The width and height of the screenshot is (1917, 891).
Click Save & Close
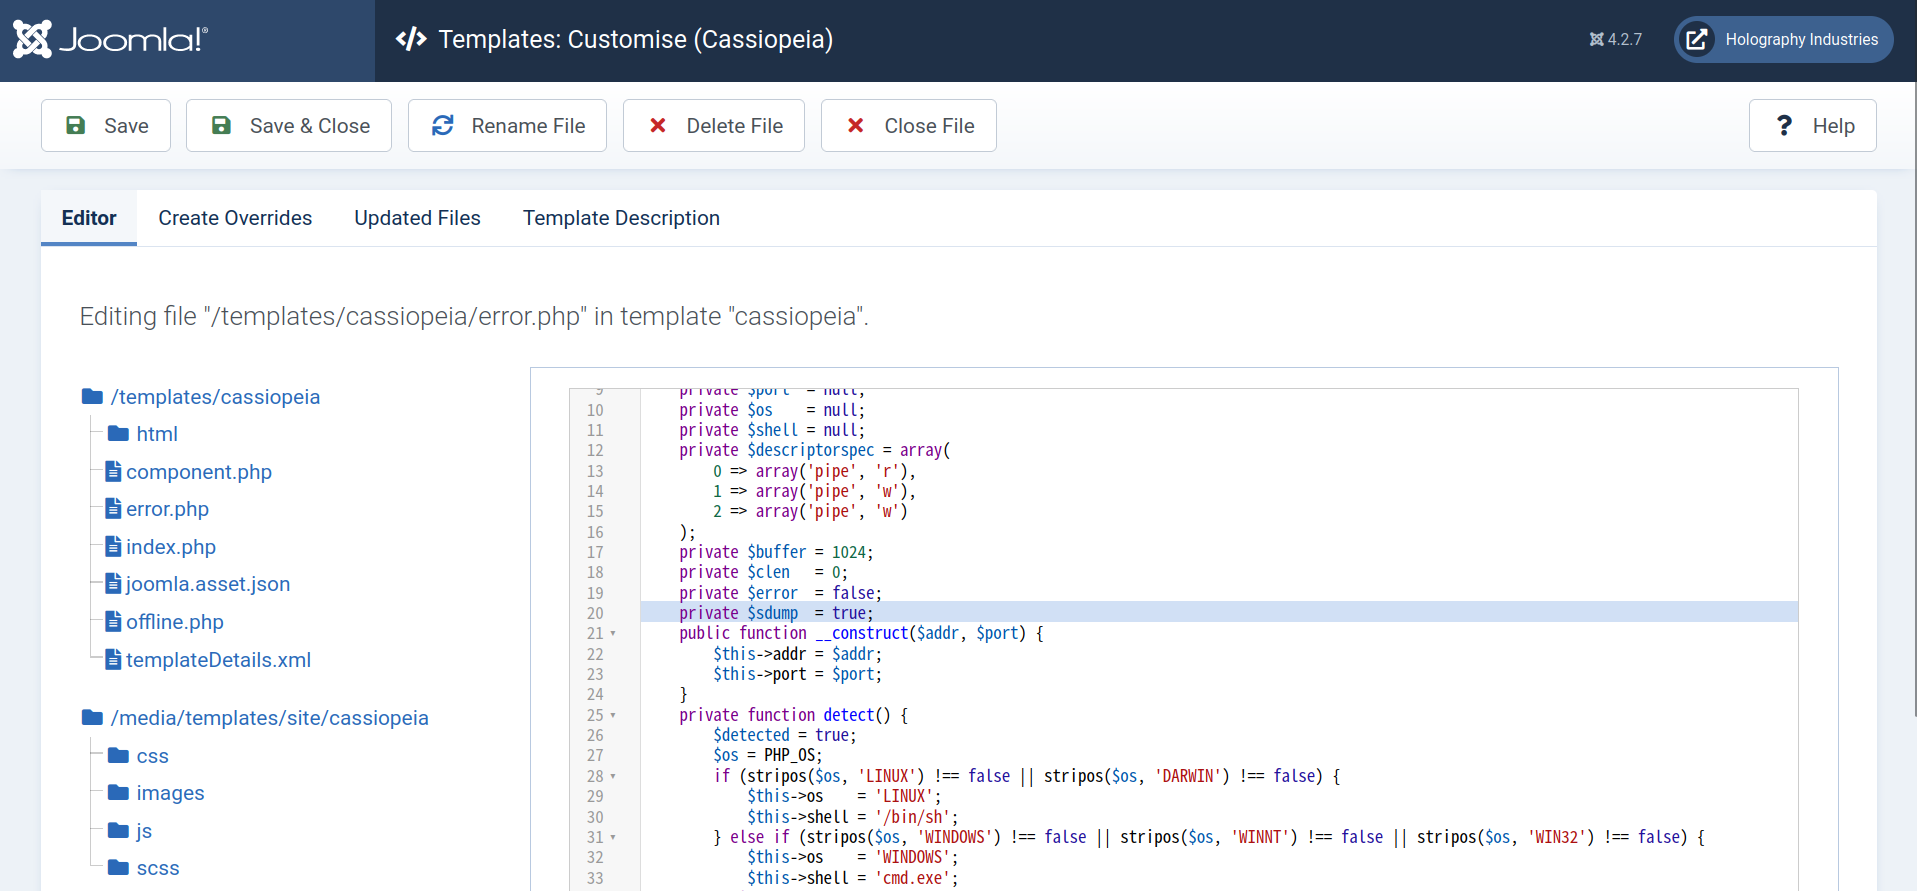289,126
